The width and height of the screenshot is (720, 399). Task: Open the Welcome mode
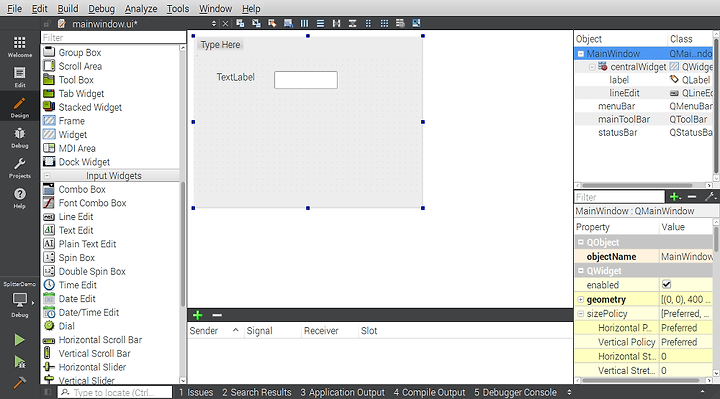20,47
